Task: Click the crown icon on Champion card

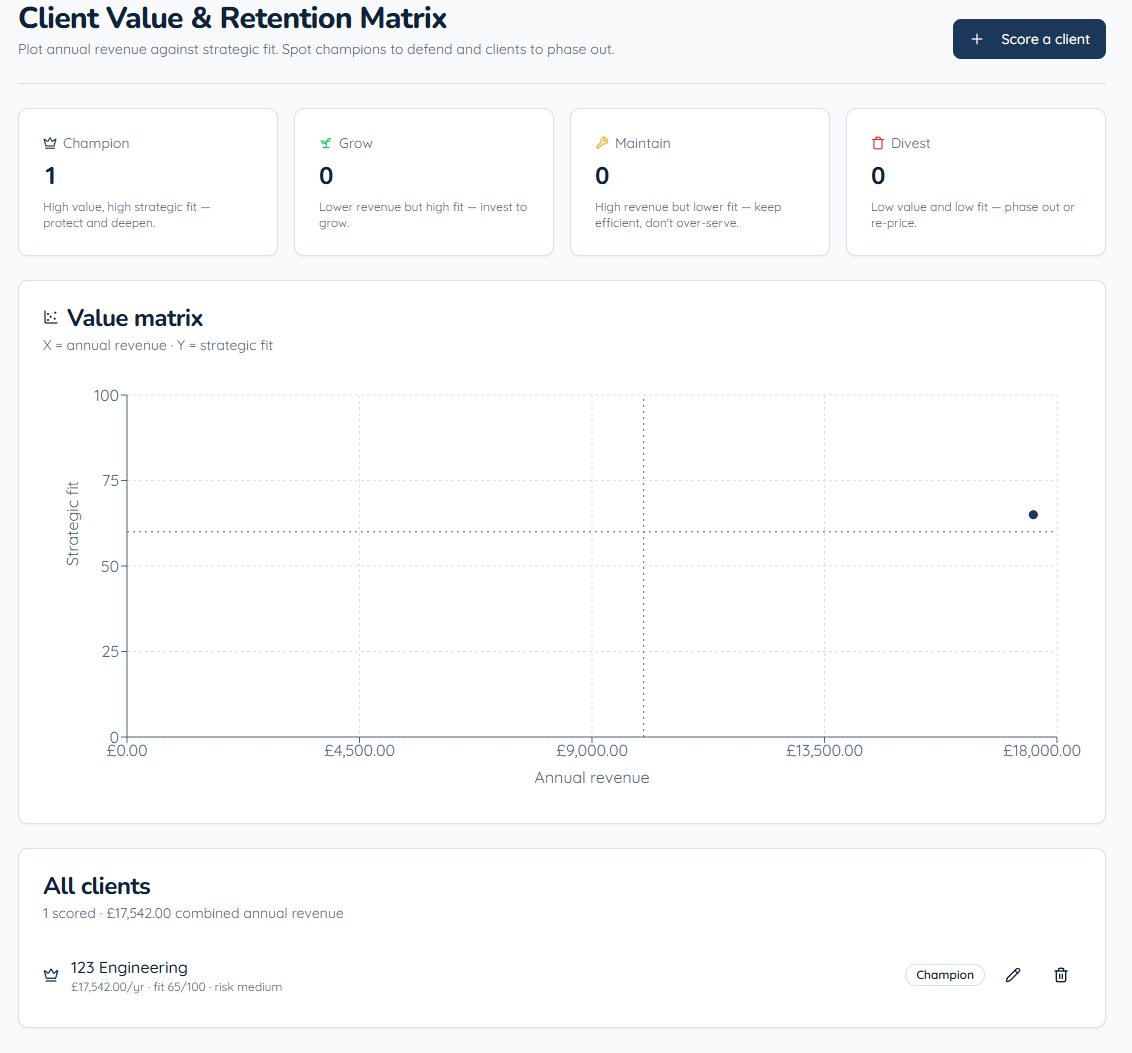Action: [x=50, y=143]
